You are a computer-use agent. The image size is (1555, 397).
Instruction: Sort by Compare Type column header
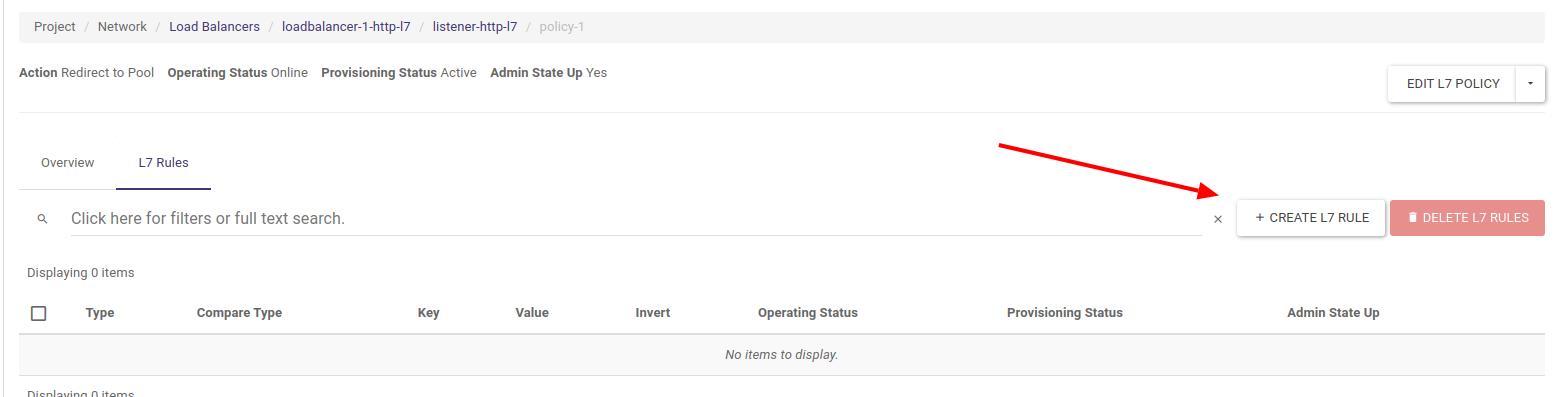click(239, 313)
